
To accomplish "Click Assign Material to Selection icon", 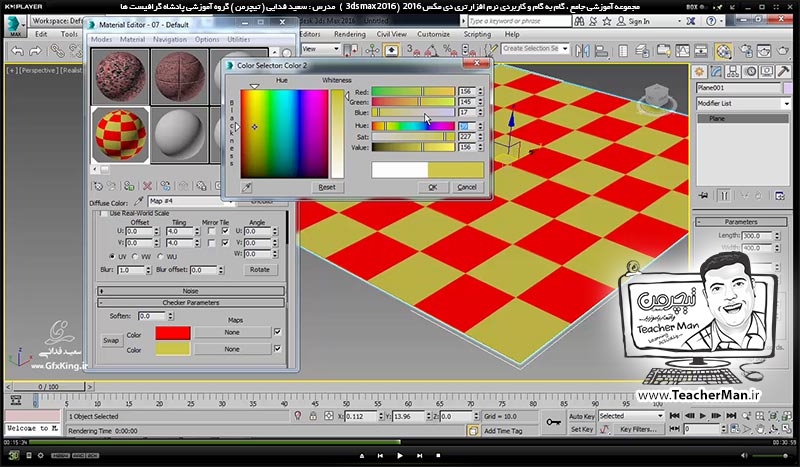I will pyautogui.click(x=129, y=186).
